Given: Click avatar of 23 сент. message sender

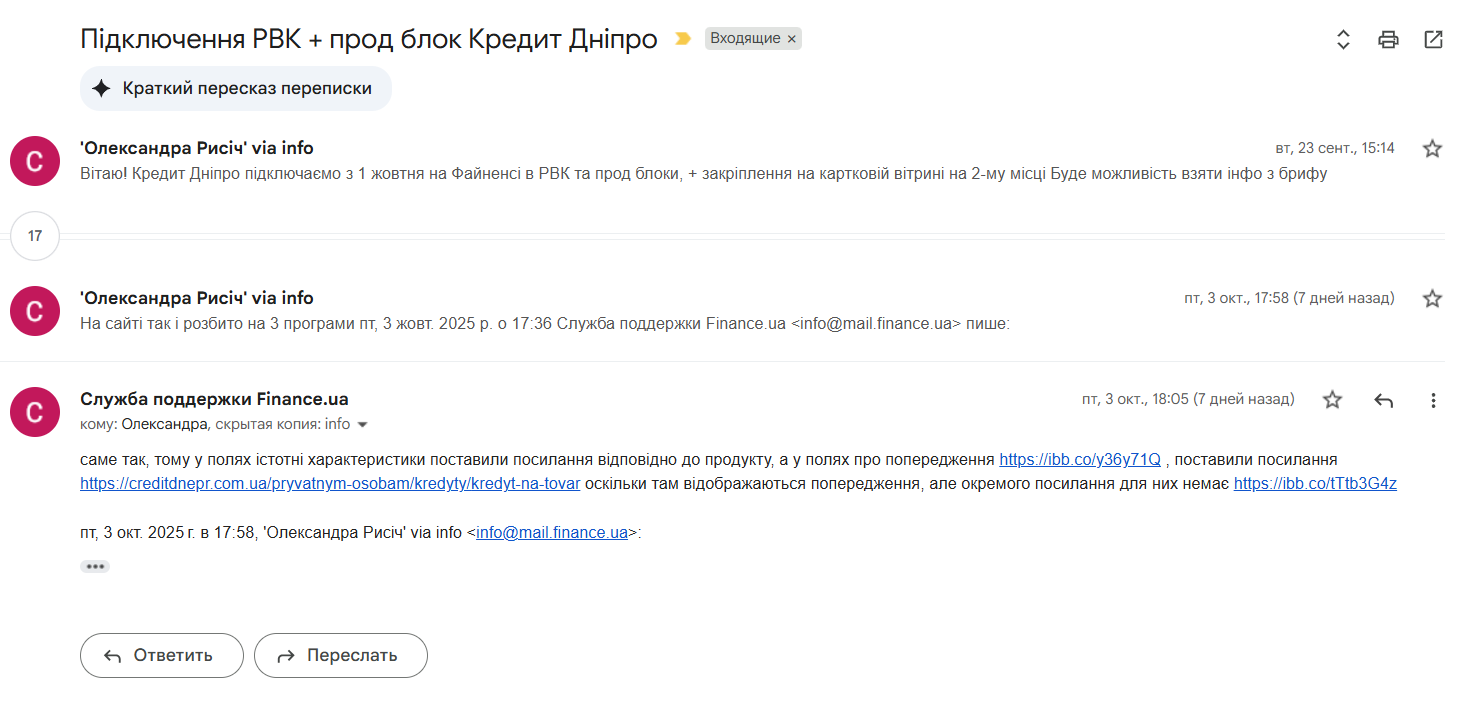Looking at the screenshot, I should [x=35, y=161].
